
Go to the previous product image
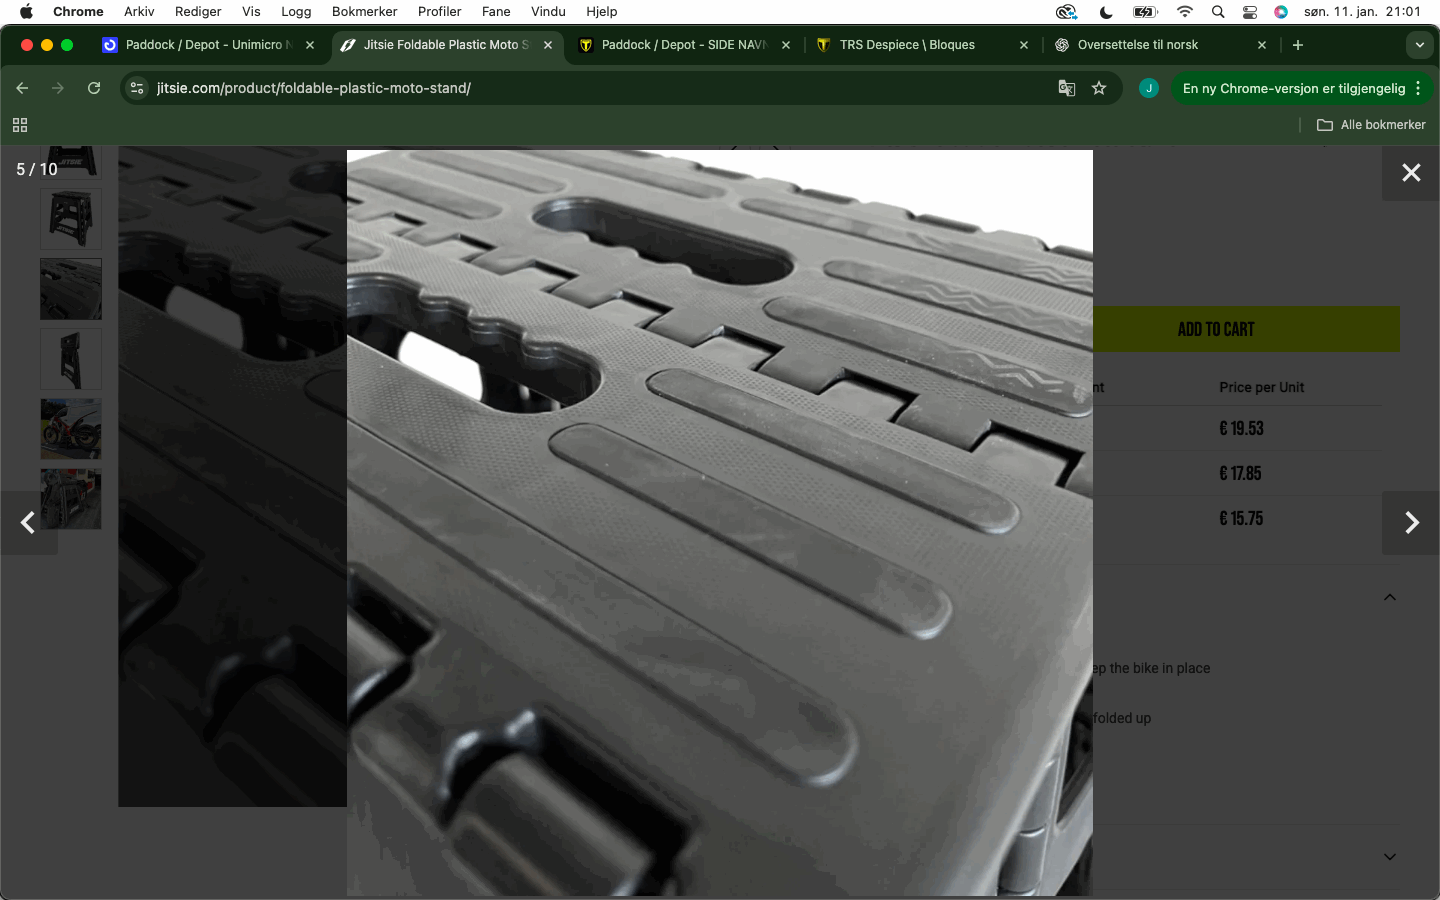[x=28, y=523]
